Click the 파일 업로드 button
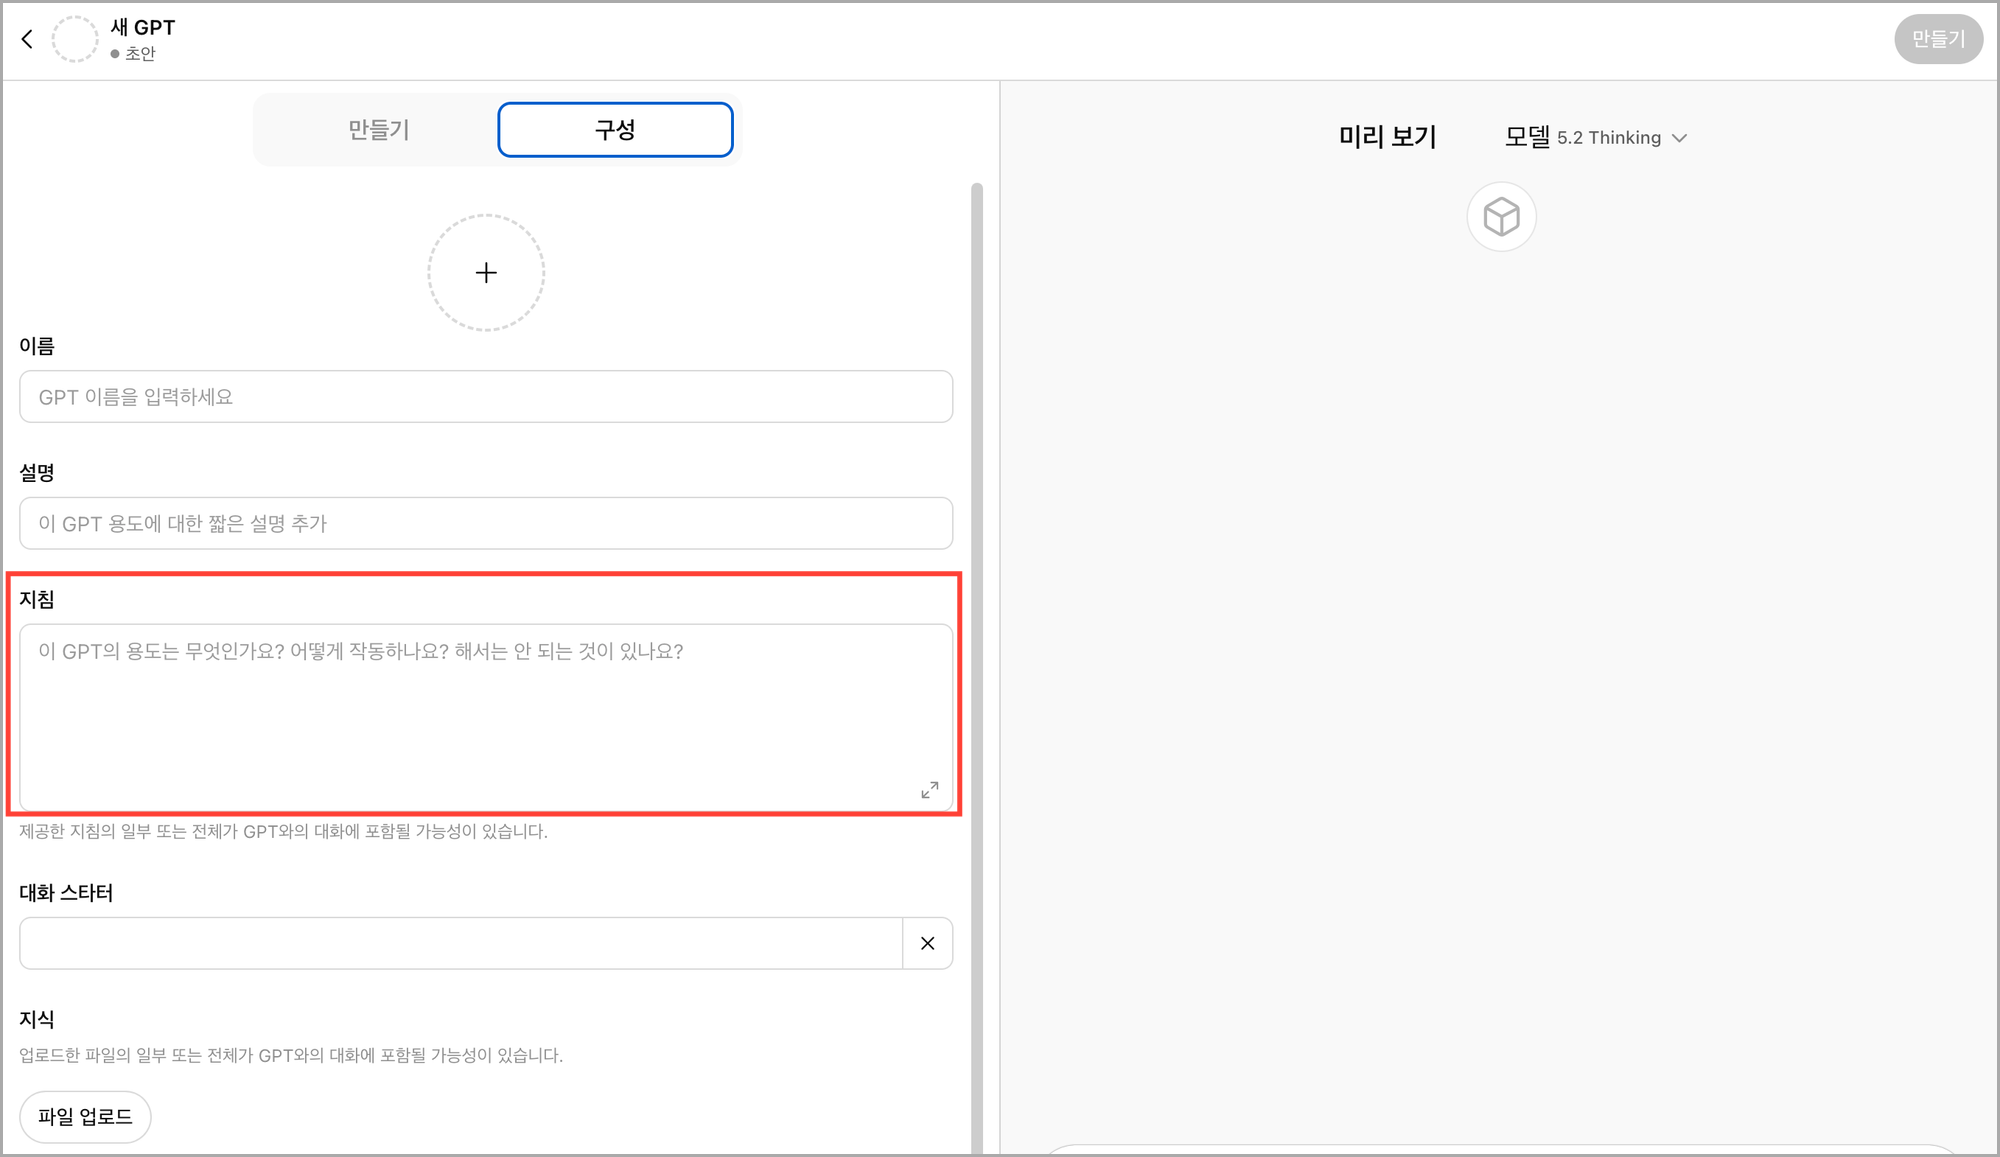 [x=85, y=1116]
